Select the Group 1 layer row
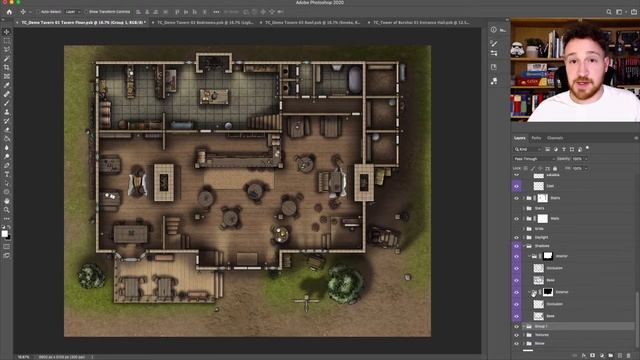 [x=573, y=327]
